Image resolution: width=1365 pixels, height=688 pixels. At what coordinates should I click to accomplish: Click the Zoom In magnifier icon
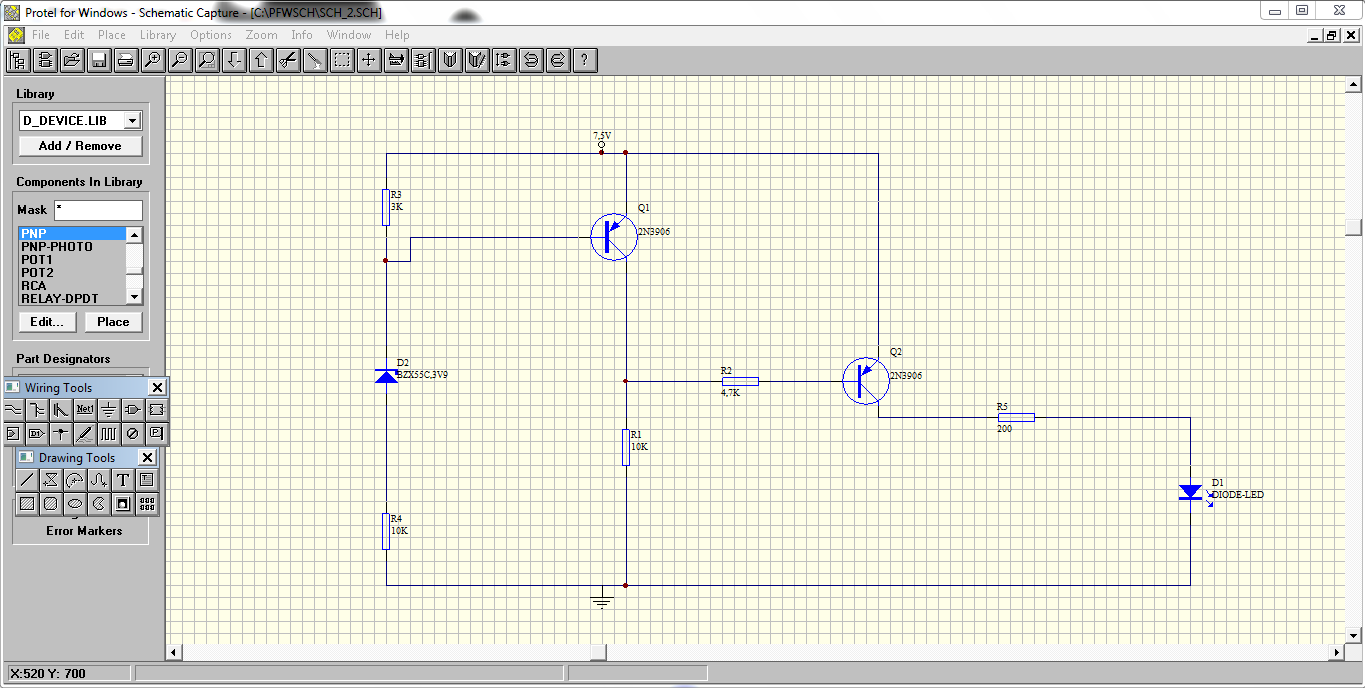(152, 60)
